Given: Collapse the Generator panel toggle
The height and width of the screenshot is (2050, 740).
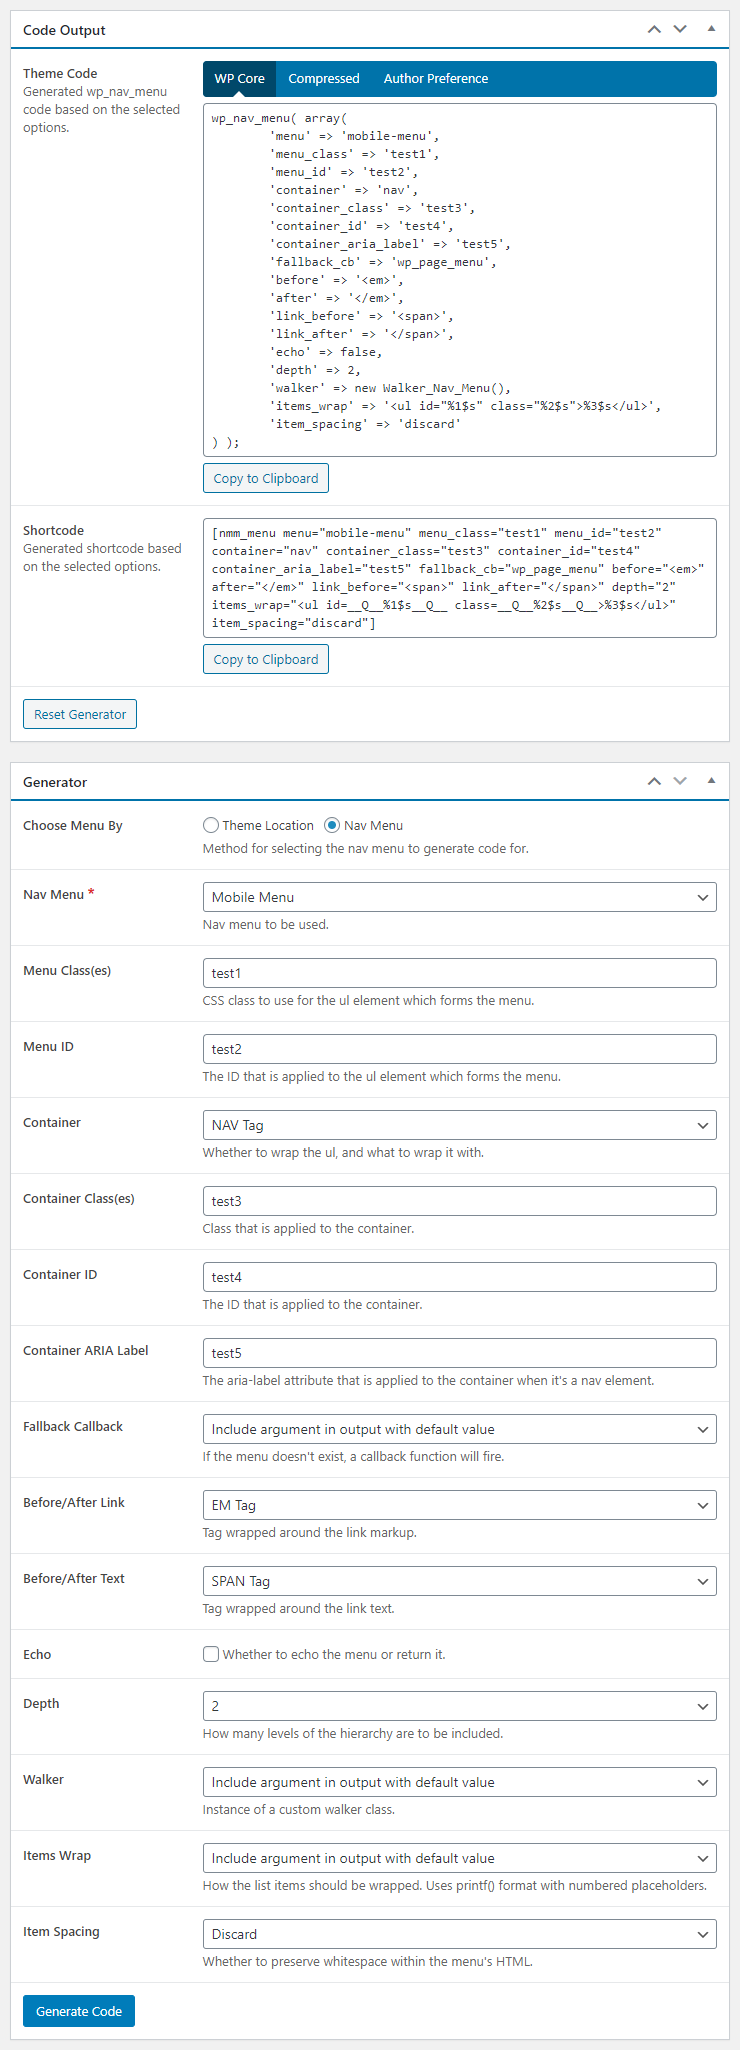Looking at the screenshot, I should point(711,781).
